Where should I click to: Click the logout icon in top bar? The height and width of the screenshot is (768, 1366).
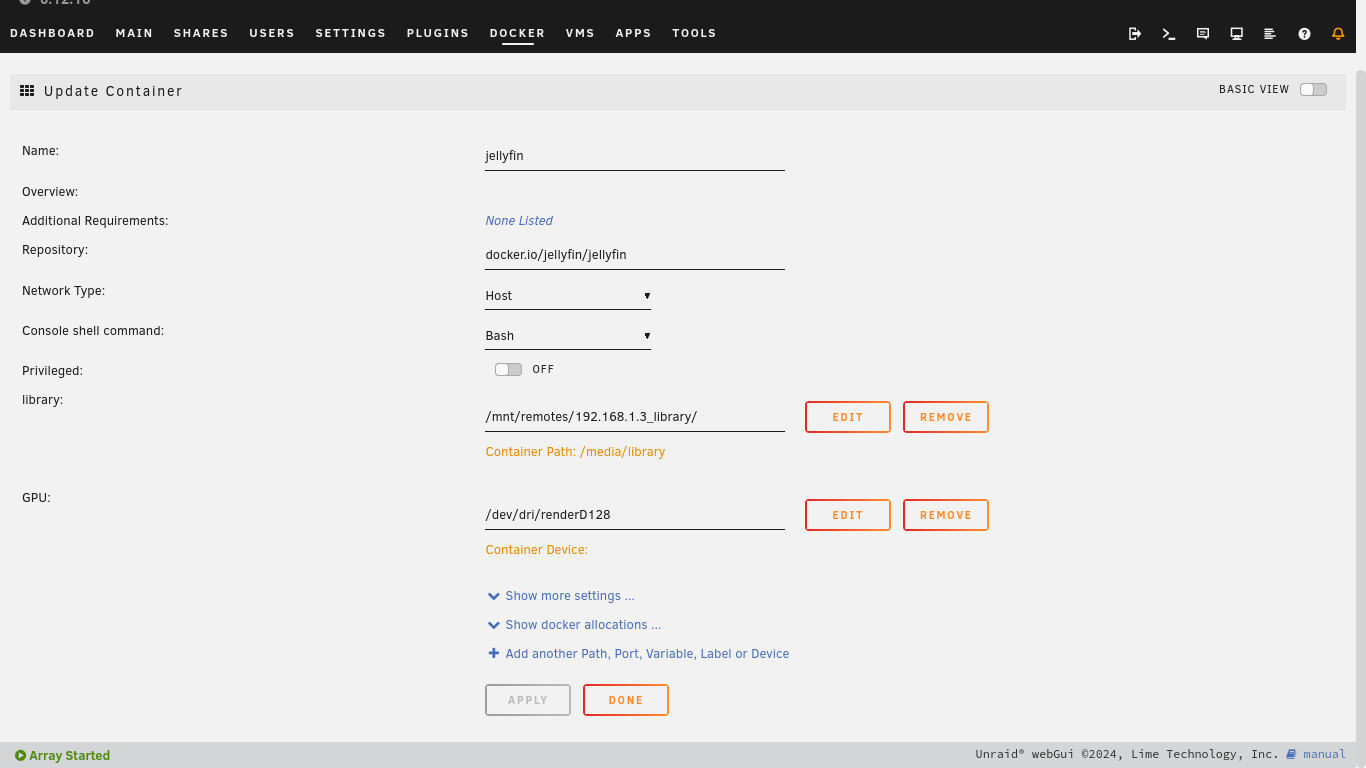[1135, 33]
